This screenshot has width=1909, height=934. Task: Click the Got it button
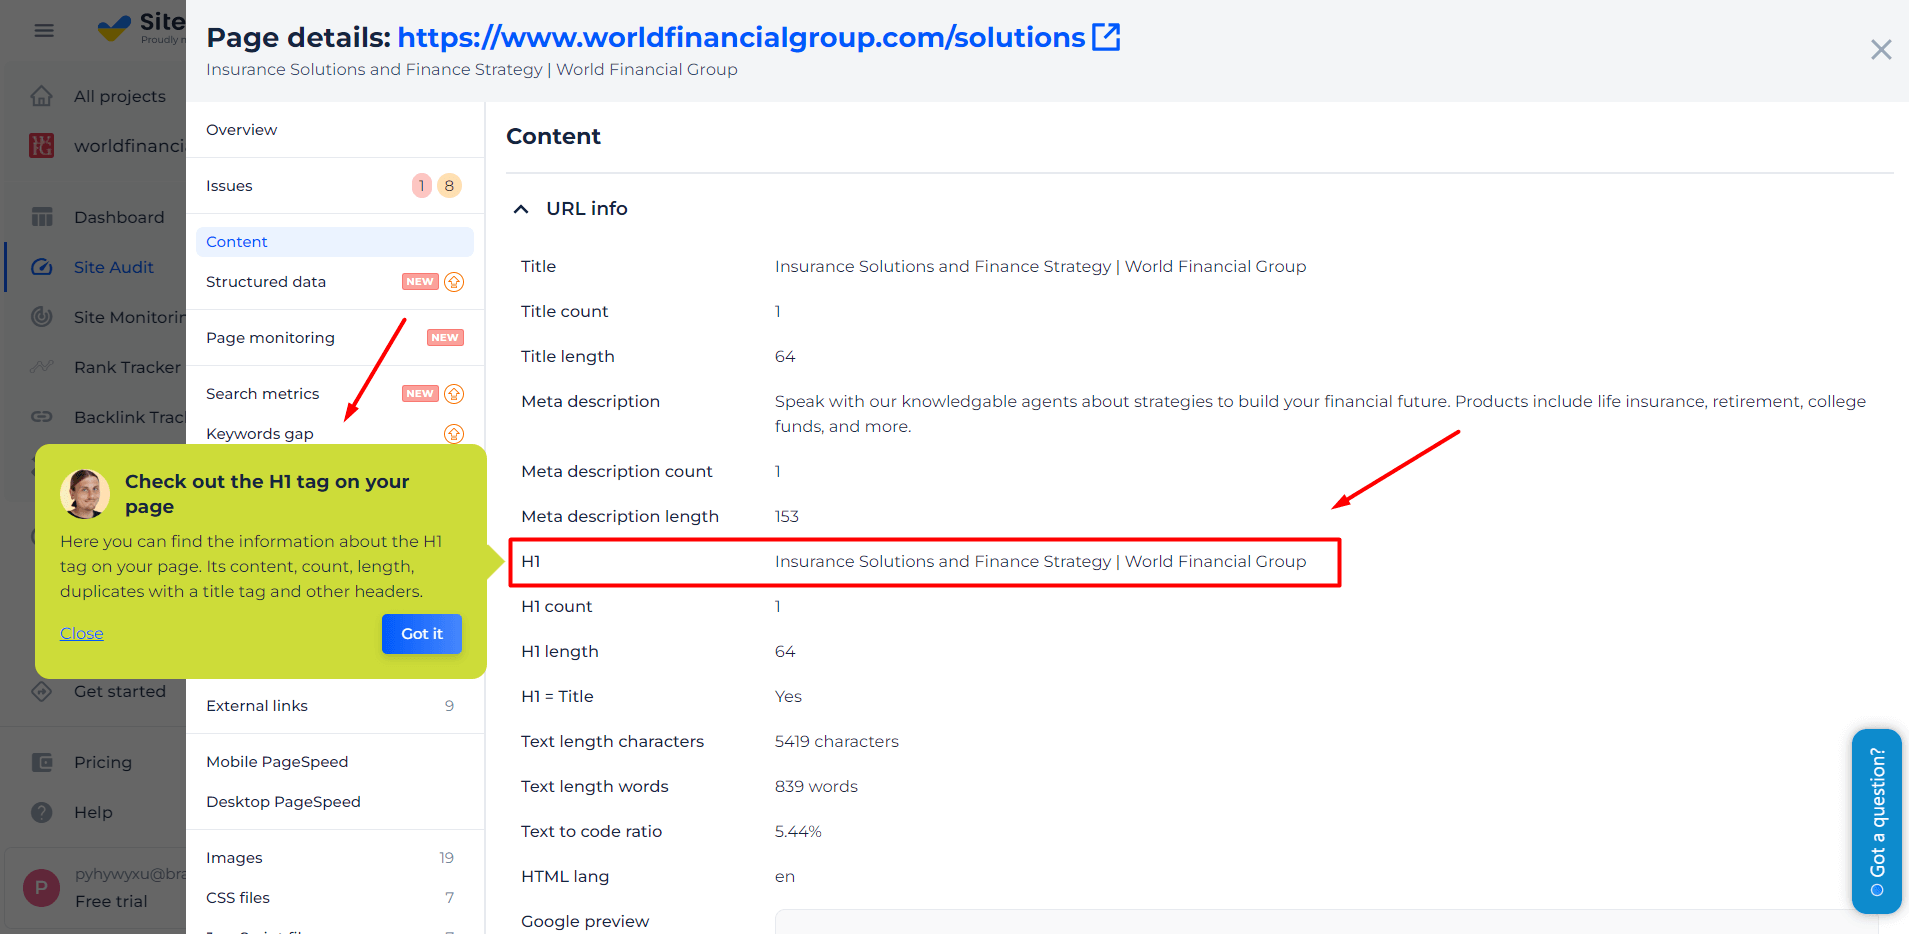[x=422, y=634]
